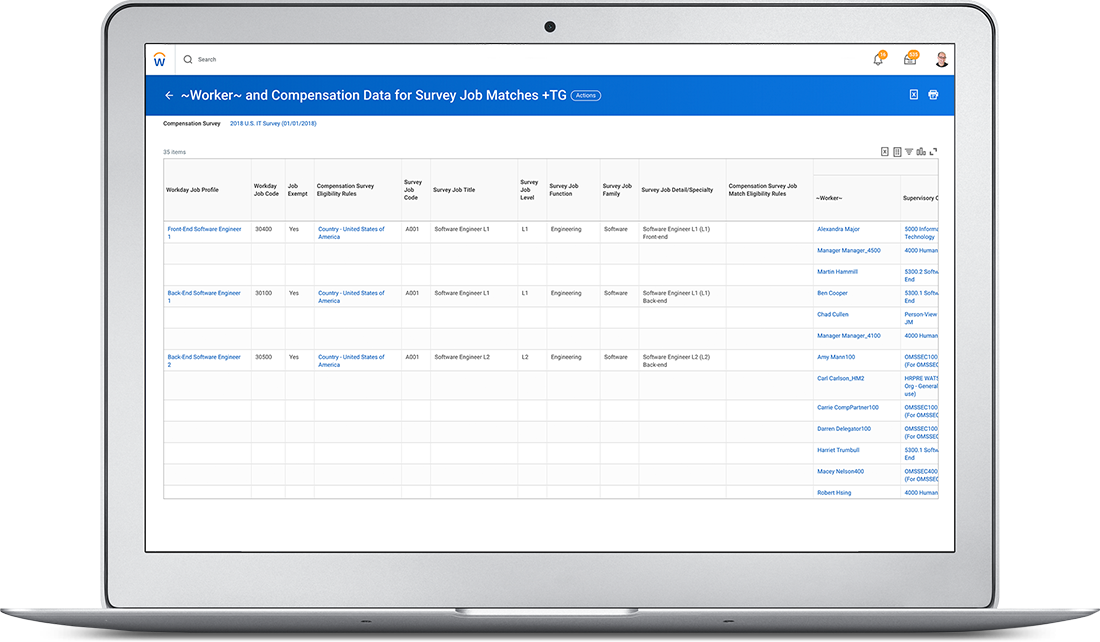The height and width of the screenshot is (642, 1100).
Task: Toggle the grid column view icon
Action: (x=896, y=150)
